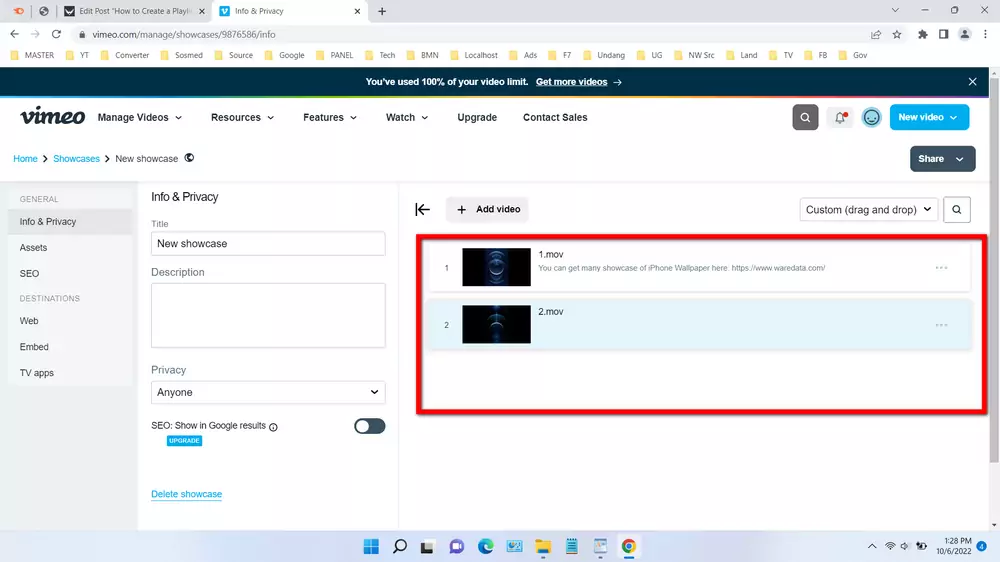This screenshot has width=1000, height=562.
Task: Open the browser extensions puzzle icon
Action: point(922,34)
